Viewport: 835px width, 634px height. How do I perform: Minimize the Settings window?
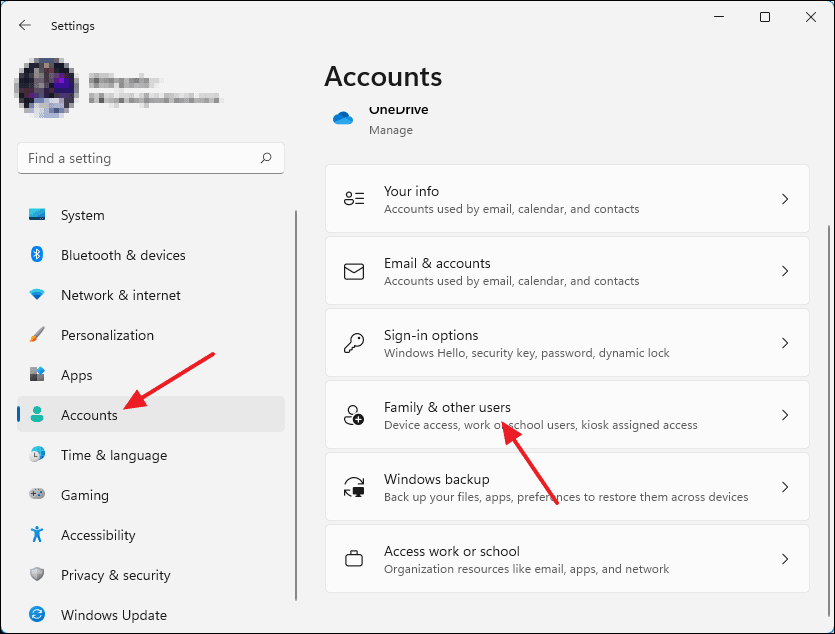tap(719, 17)
